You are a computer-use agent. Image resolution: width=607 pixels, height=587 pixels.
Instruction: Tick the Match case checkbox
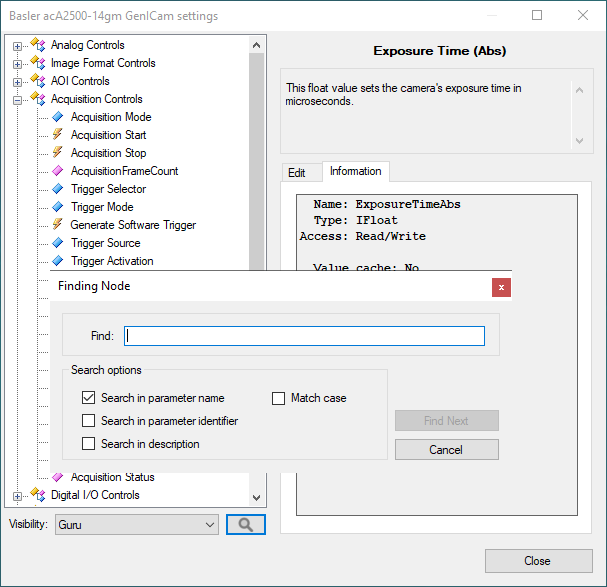pyautogui.click(x=279, y=398)
